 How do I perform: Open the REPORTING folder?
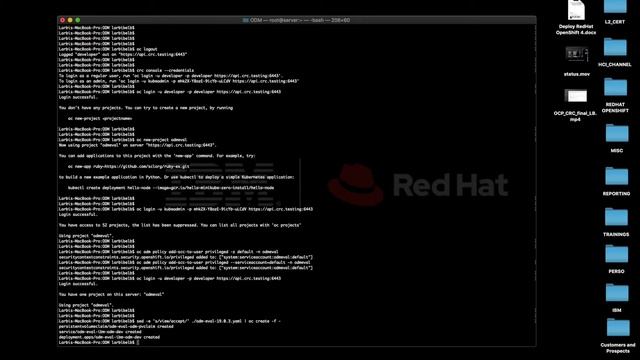pos(616,176)
